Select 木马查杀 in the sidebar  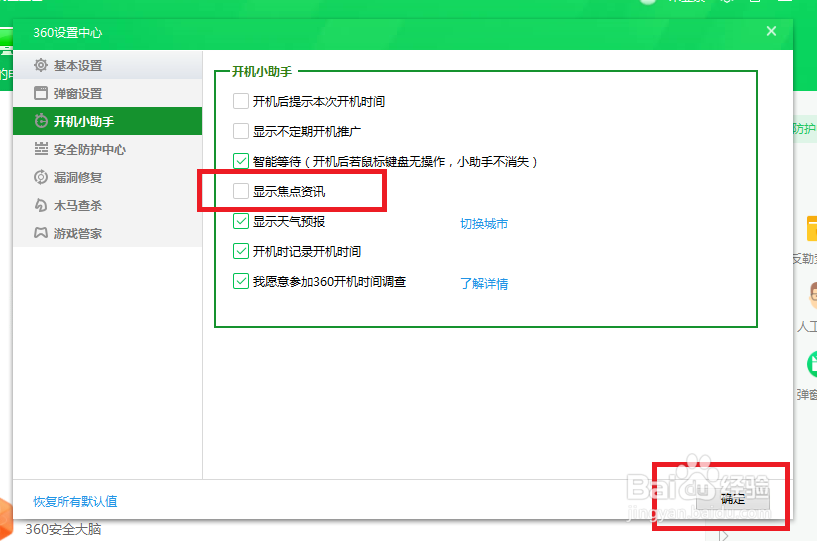[x=107, y=205]
